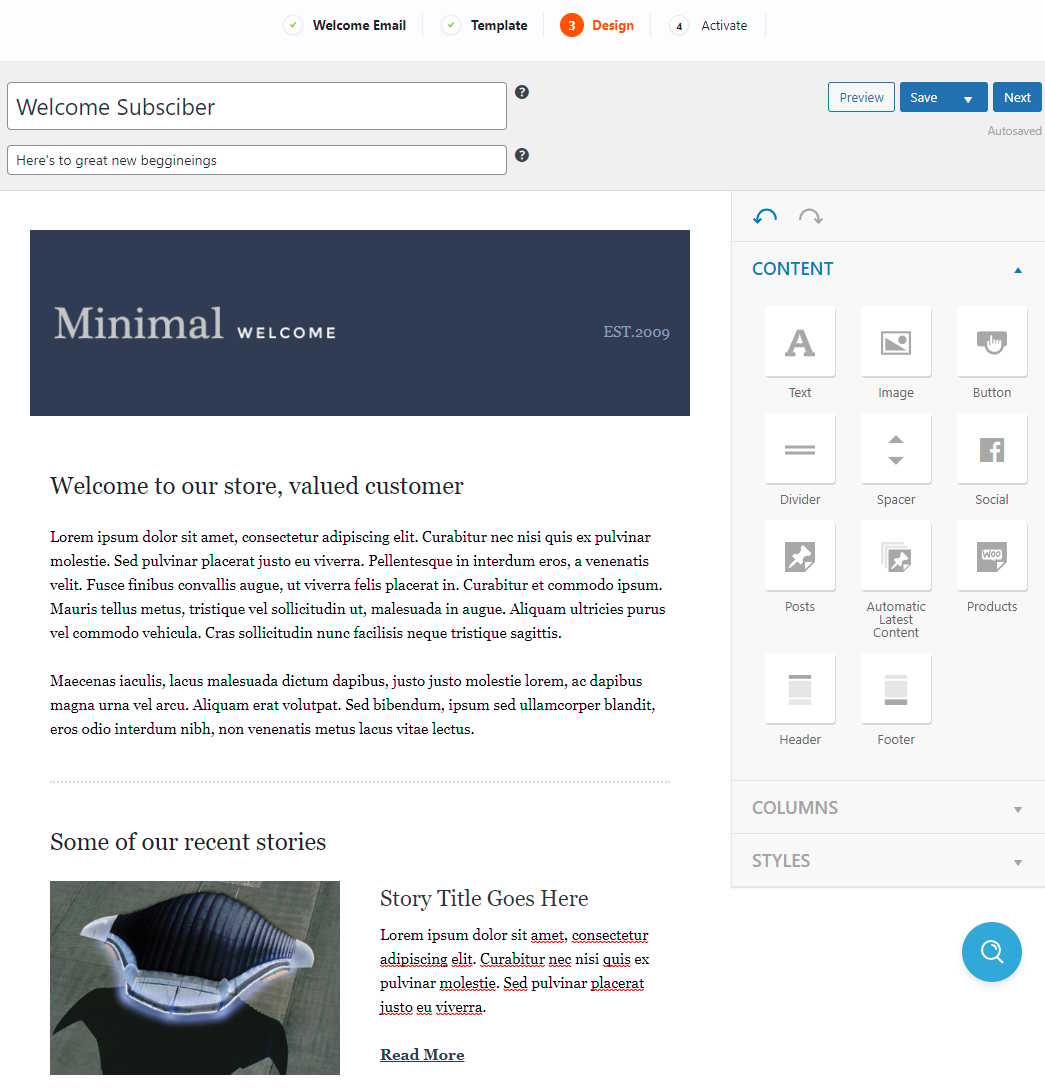1045x1088 pixels.
Task: Click the 'Welcome to our store' heading
Action: (257, 486)
